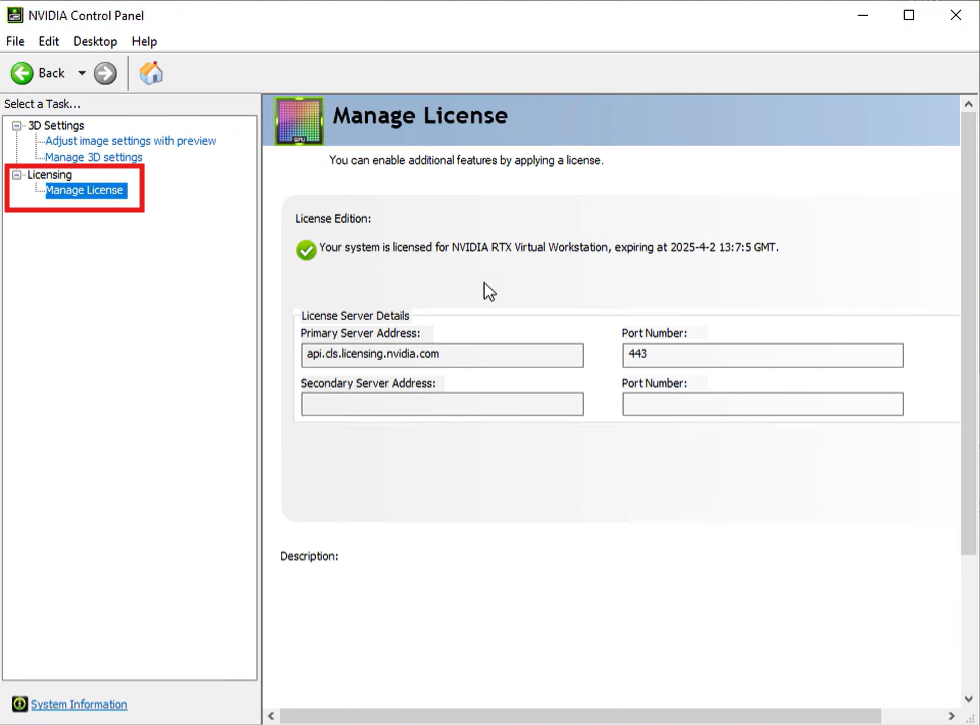This screenshot has height=725, width=980.
Task: Click the Forward arrow navigation icon
Action: (x=103, y=72)
